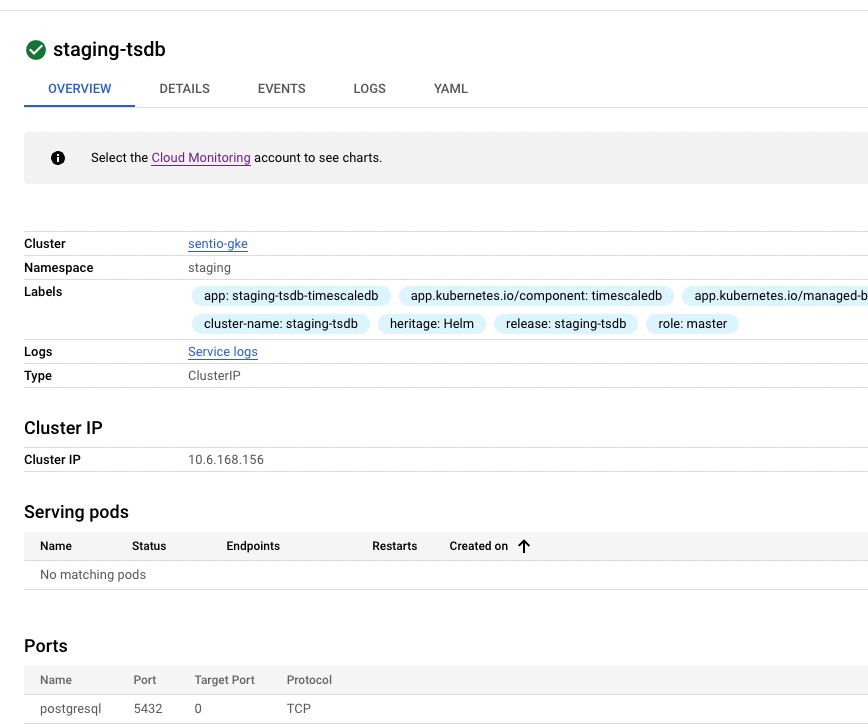Click the sentio-gke cluster link

(x=218, y=243)
